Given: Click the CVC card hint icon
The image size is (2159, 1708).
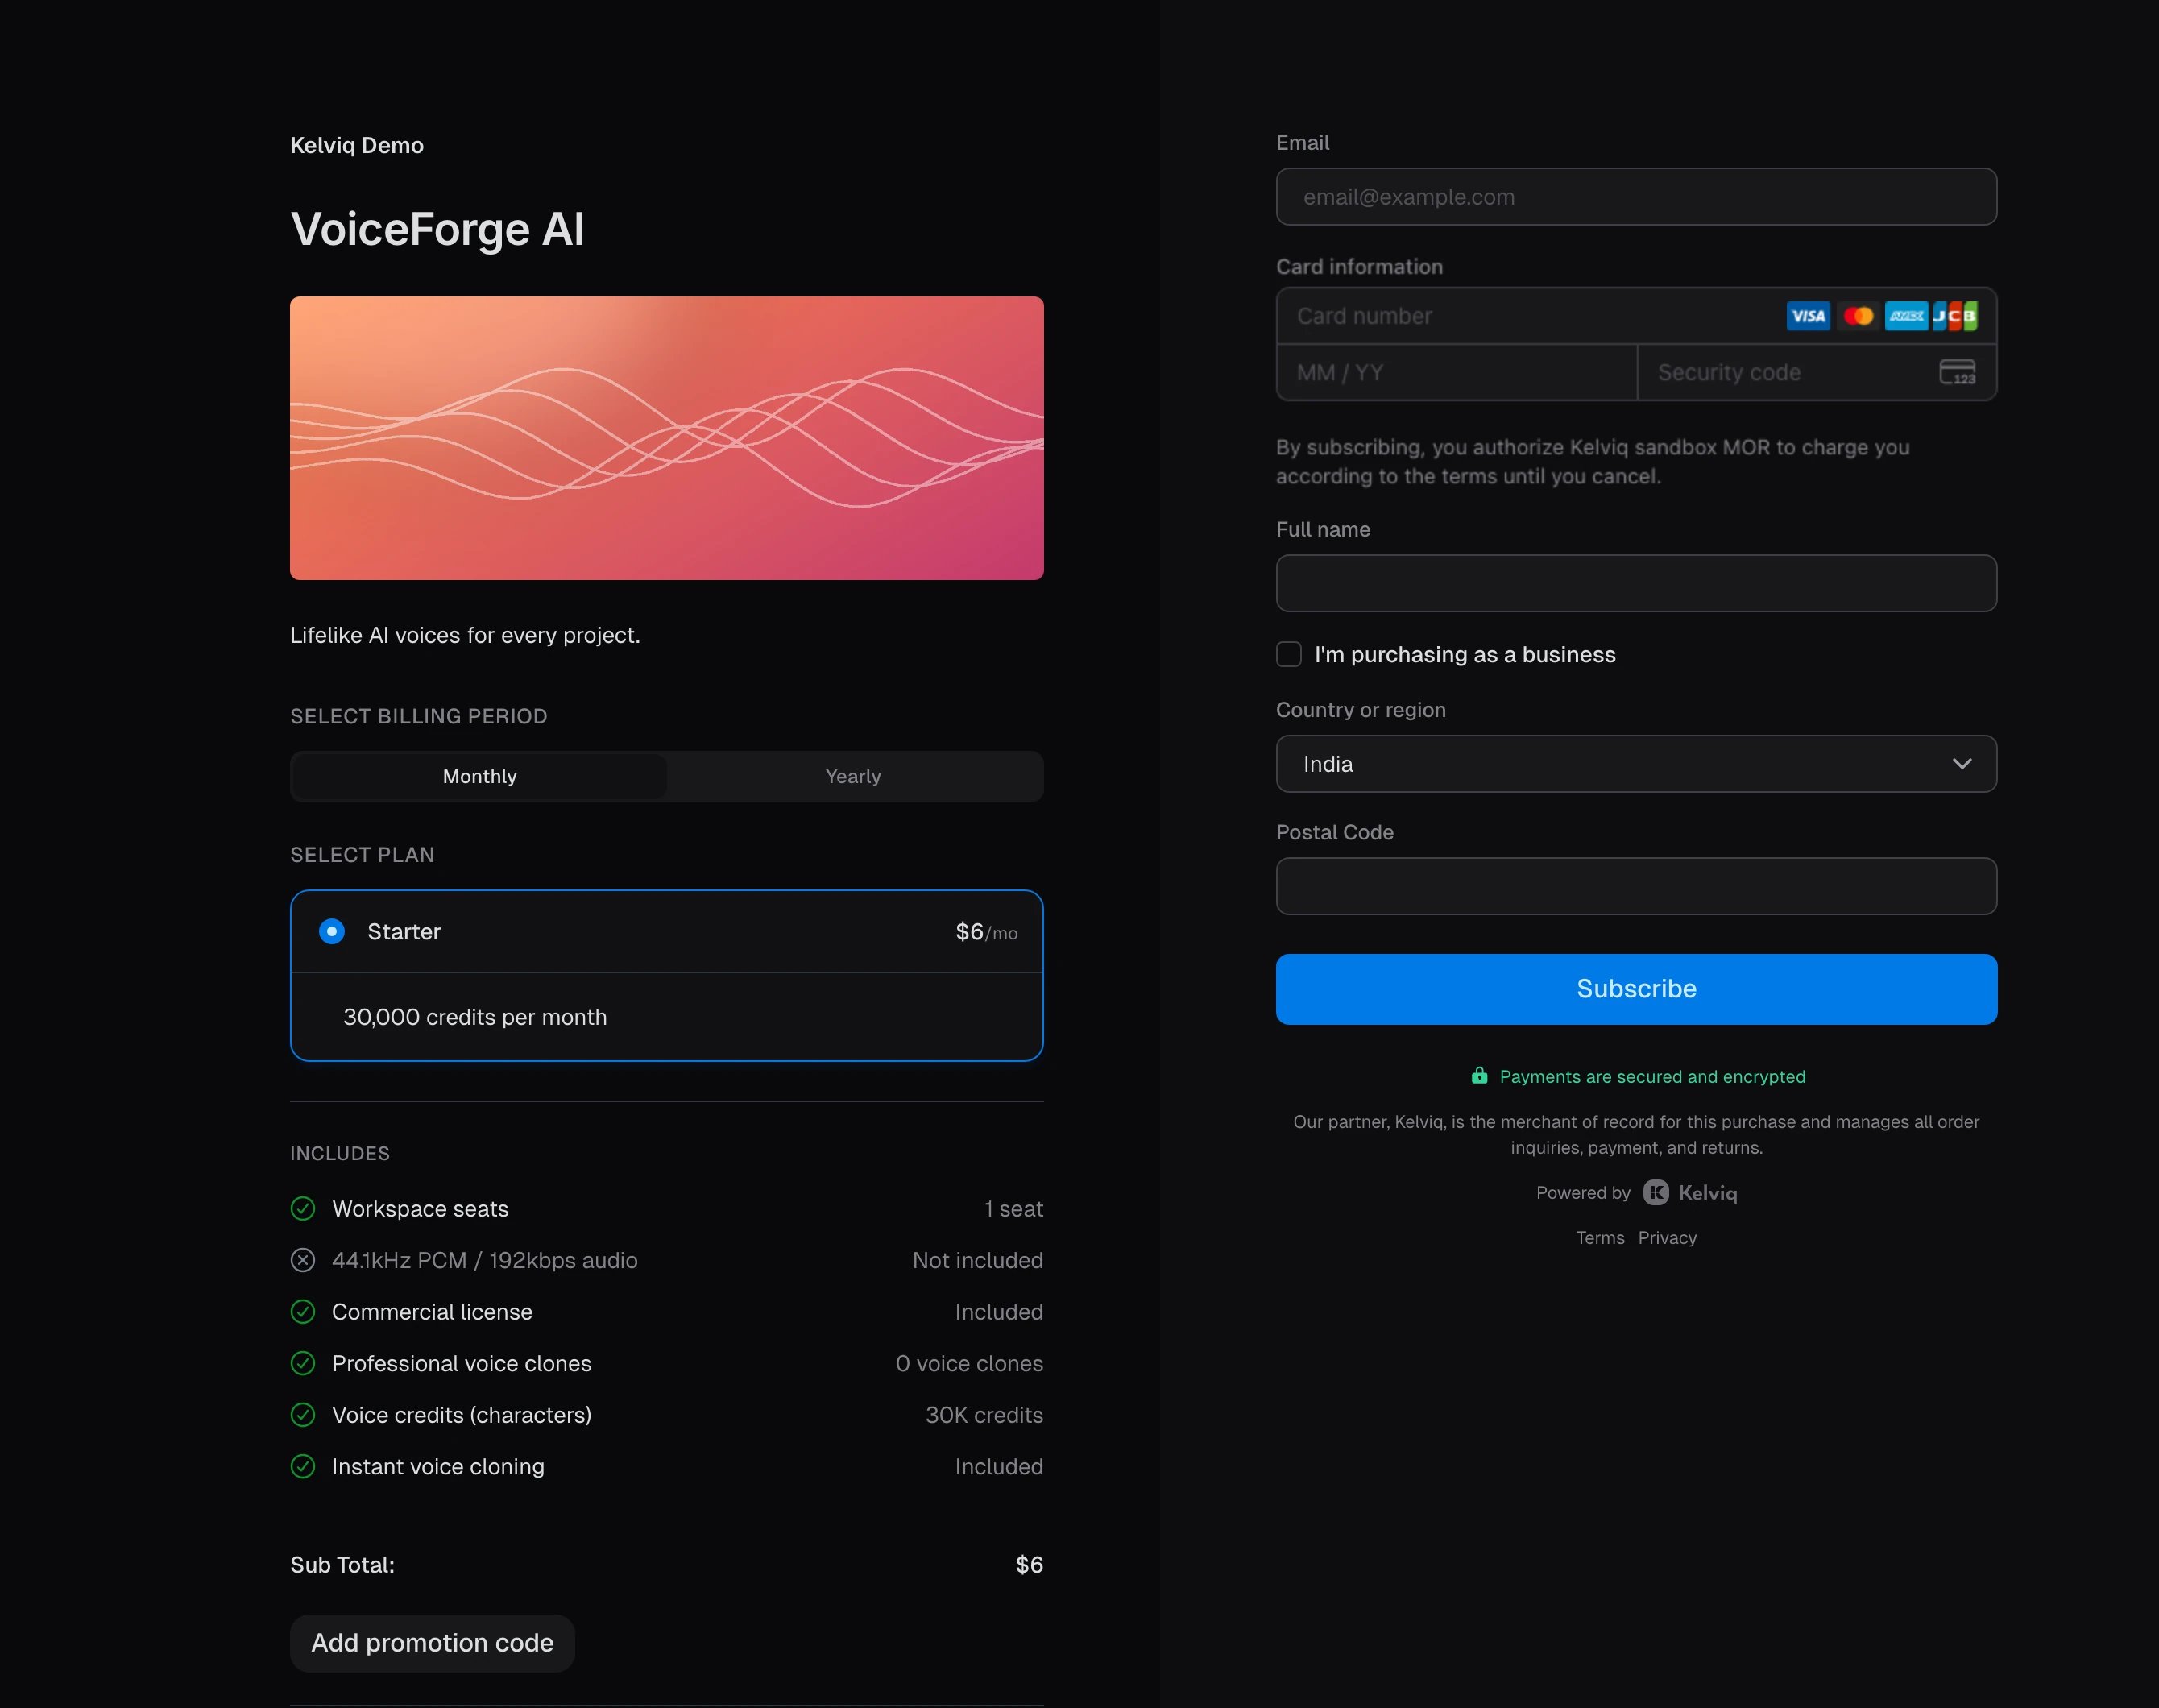Looking at the screenshot, I should tap(1957, 372).
